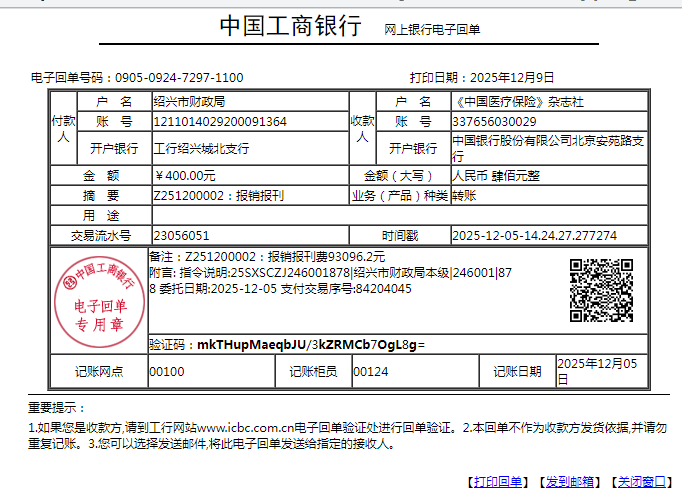682x503 pixels.
Task: Click the 打印回单 link
Action: click(x=499, y=483)
